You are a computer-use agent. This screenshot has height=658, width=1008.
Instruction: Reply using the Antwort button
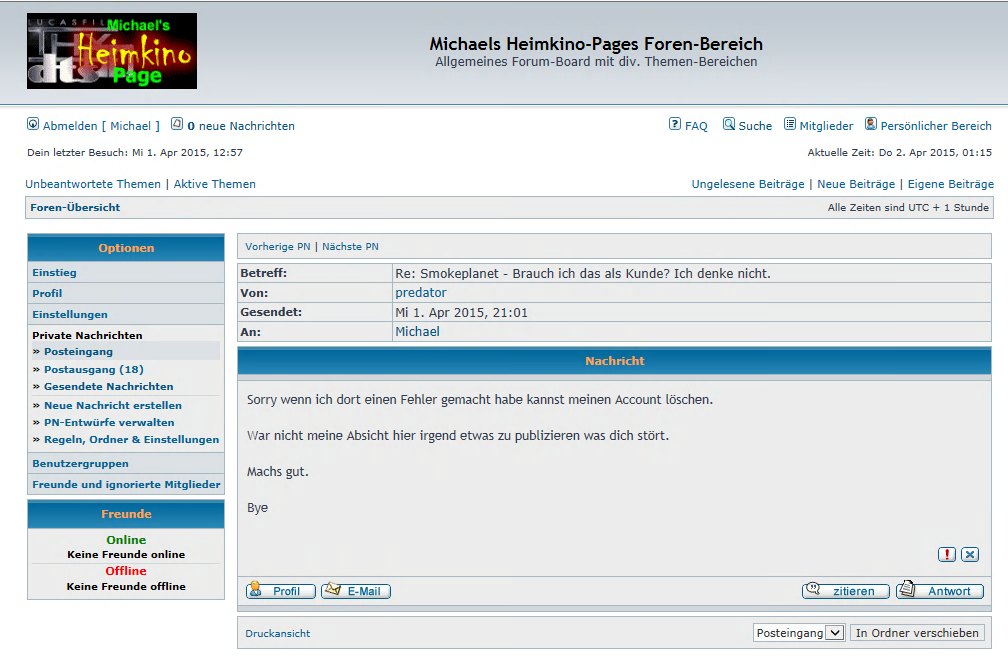click(939, 591)
